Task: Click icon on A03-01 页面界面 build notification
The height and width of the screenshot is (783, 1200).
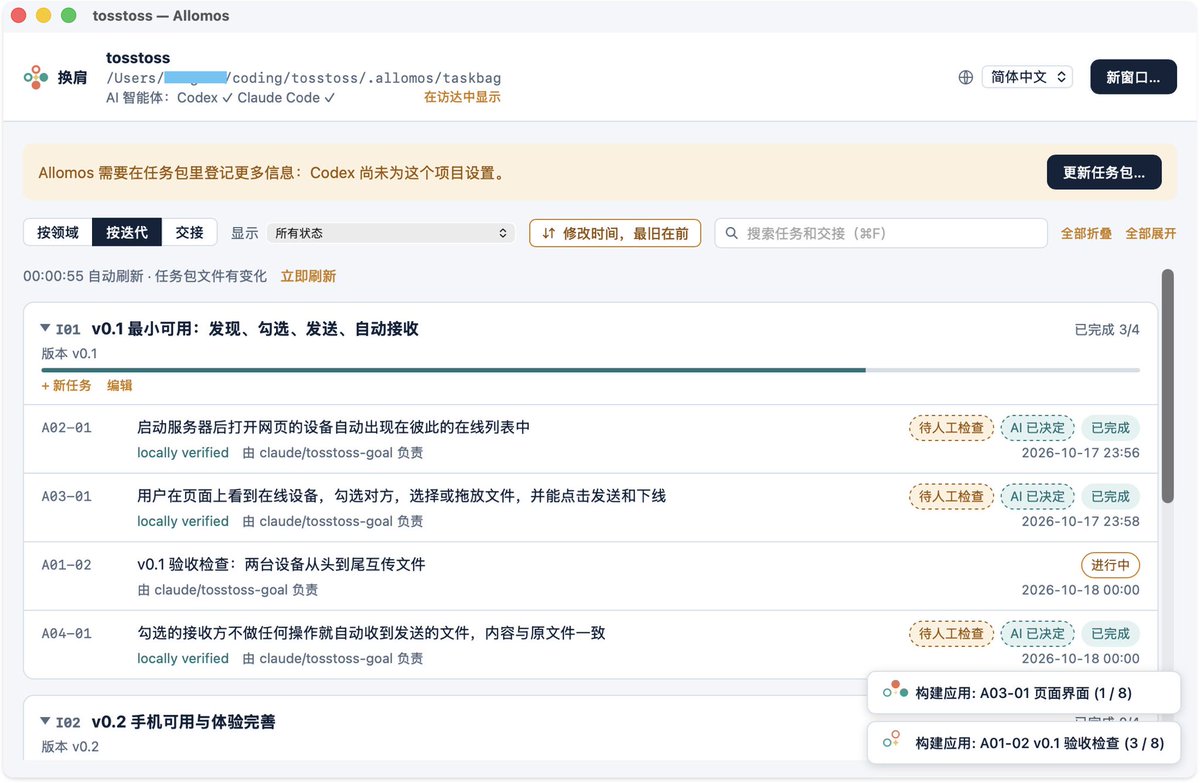Action: pos(895,692)
